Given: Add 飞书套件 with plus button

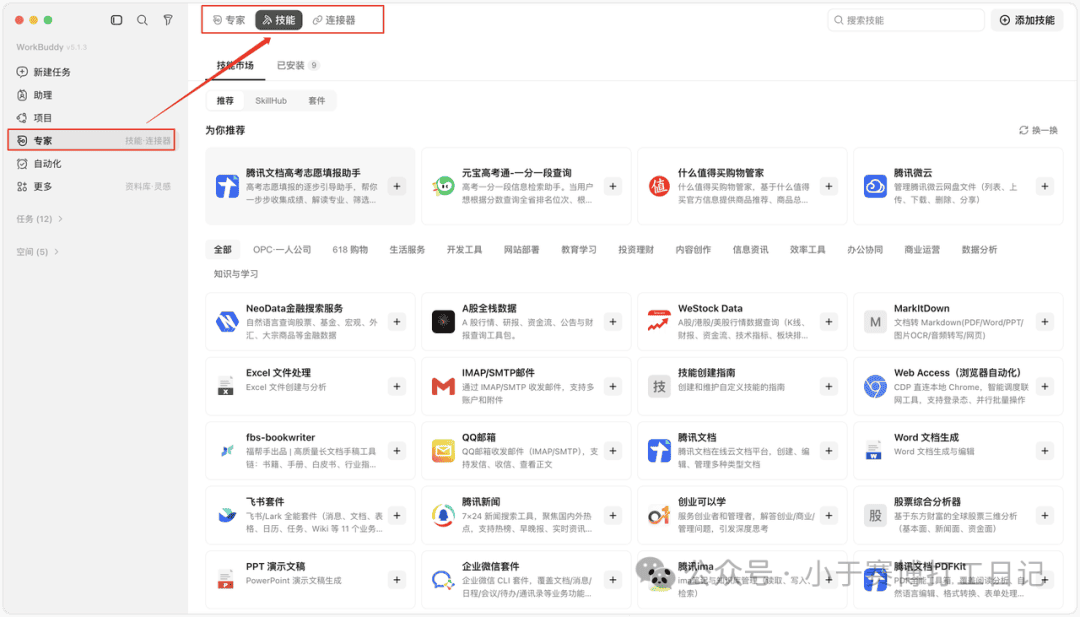Looking at the screenshot, I should click(x=397, y=515).
